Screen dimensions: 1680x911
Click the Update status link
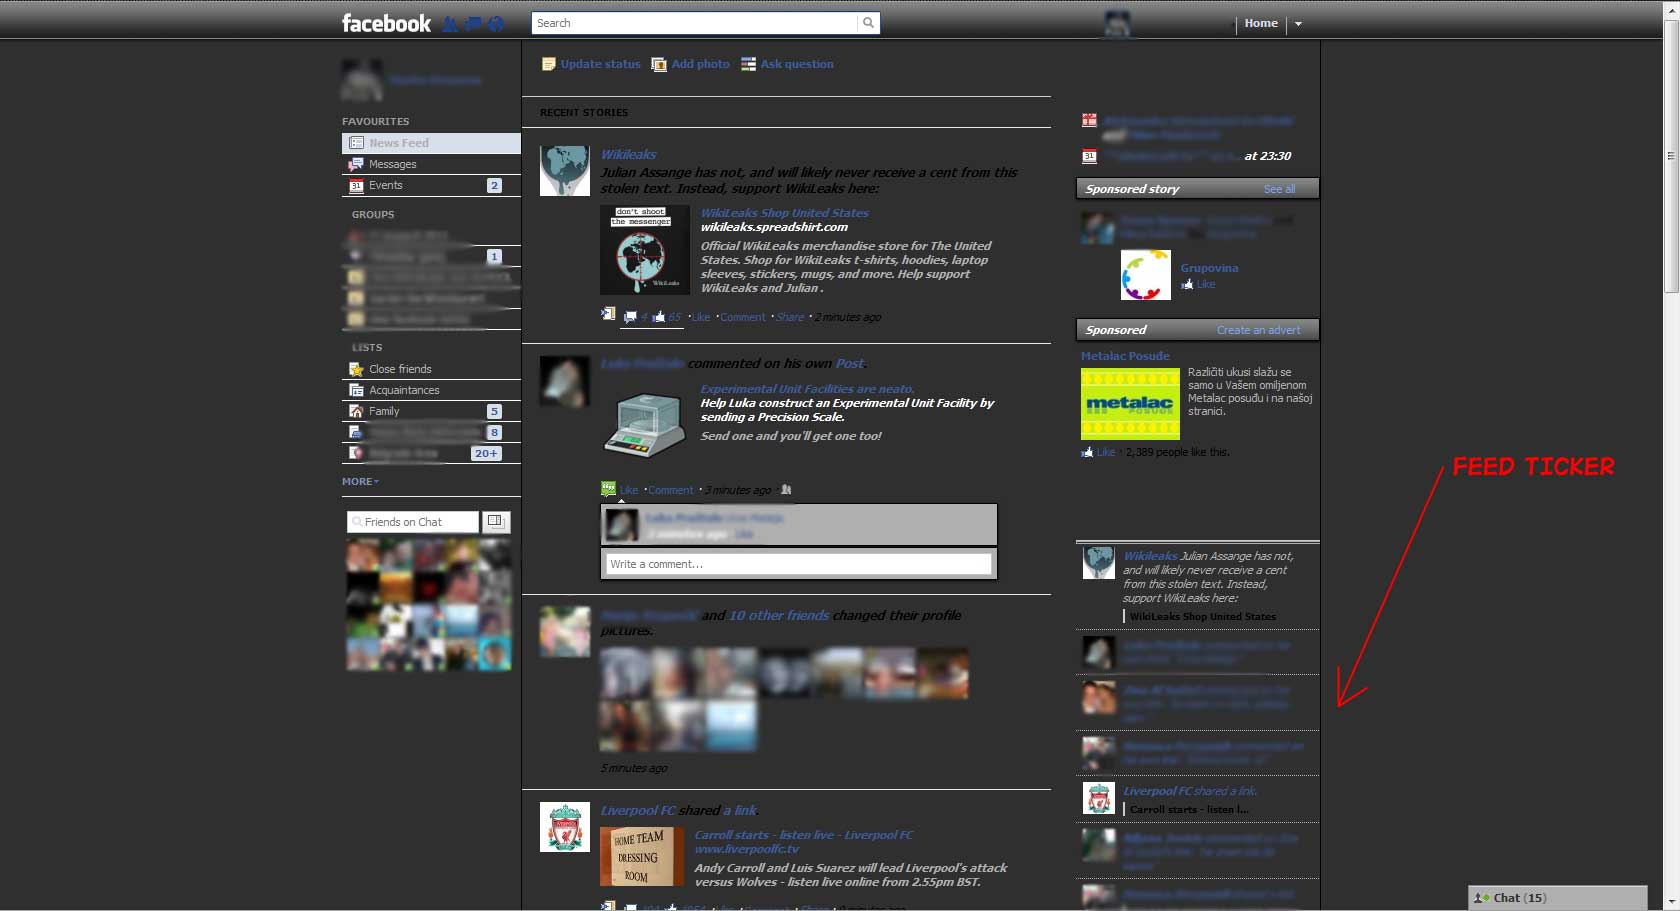[x=600, y=64]
